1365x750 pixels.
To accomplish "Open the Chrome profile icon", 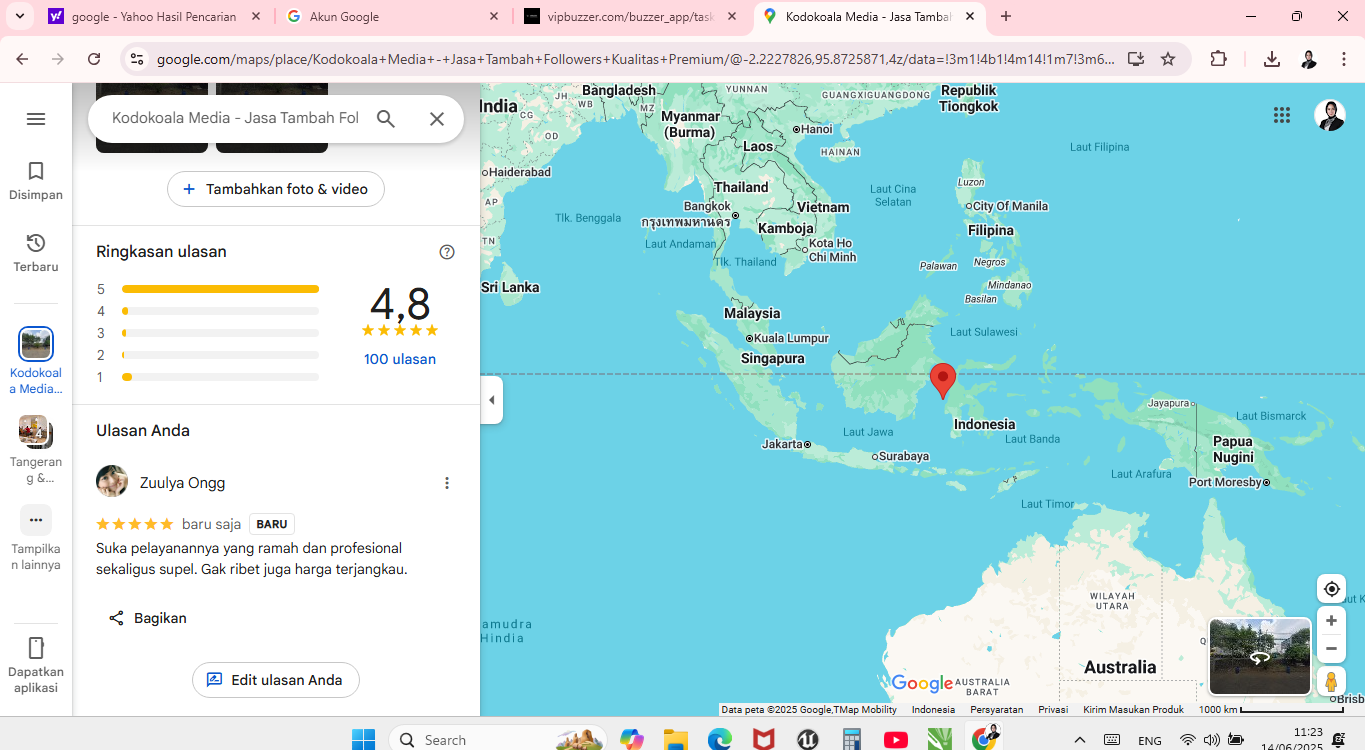I will pyautogui.click(x=1308, y=59).
